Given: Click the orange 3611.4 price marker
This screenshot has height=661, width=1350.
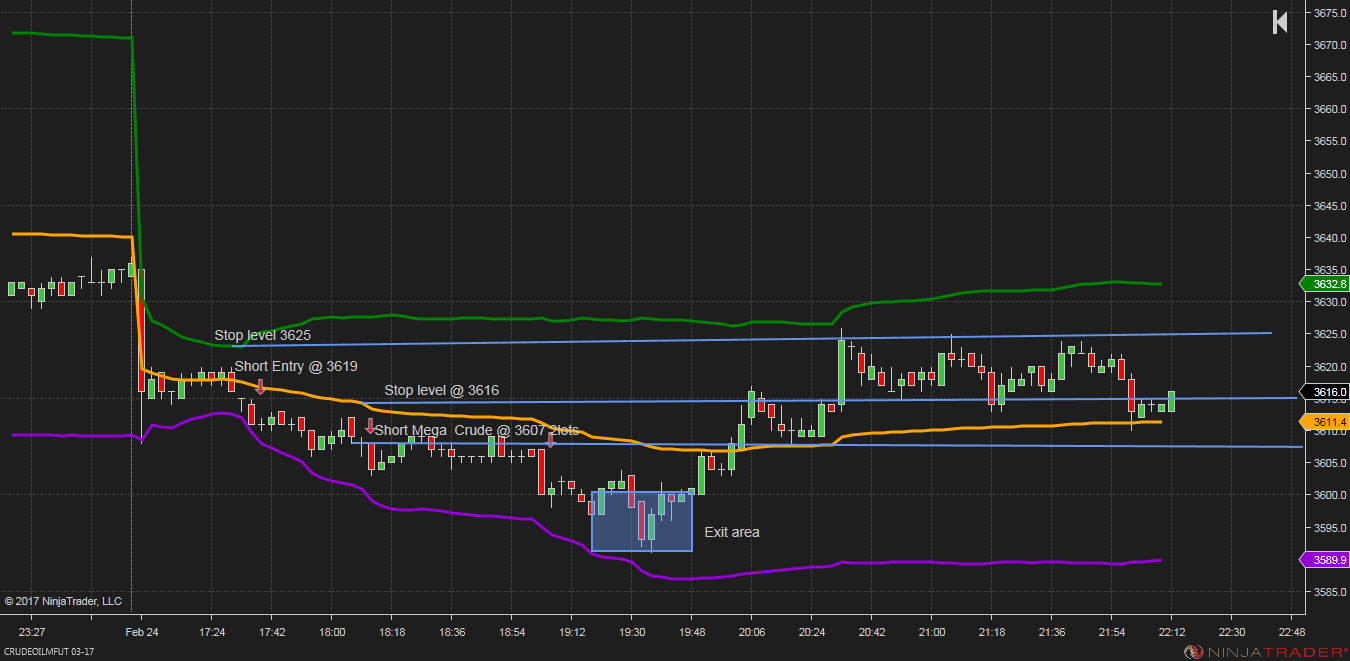Looking at the screenshot, I should 1323,422.
